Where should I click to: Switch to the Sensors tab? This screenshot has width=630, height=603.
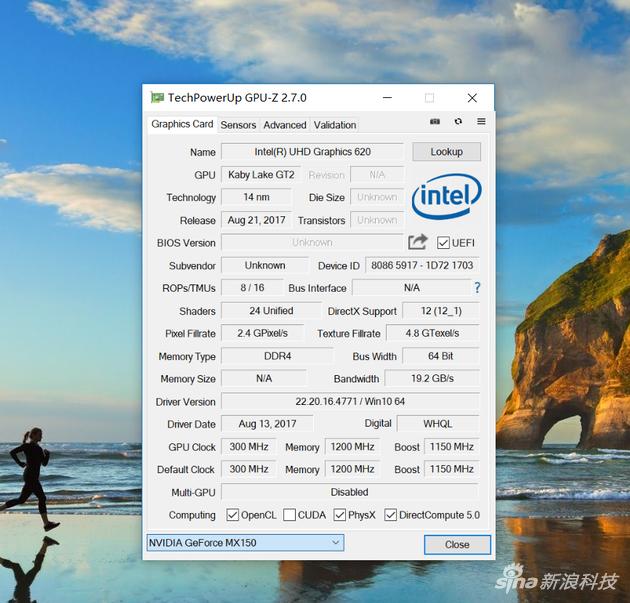pyautogui.click(x=238, y=125)
